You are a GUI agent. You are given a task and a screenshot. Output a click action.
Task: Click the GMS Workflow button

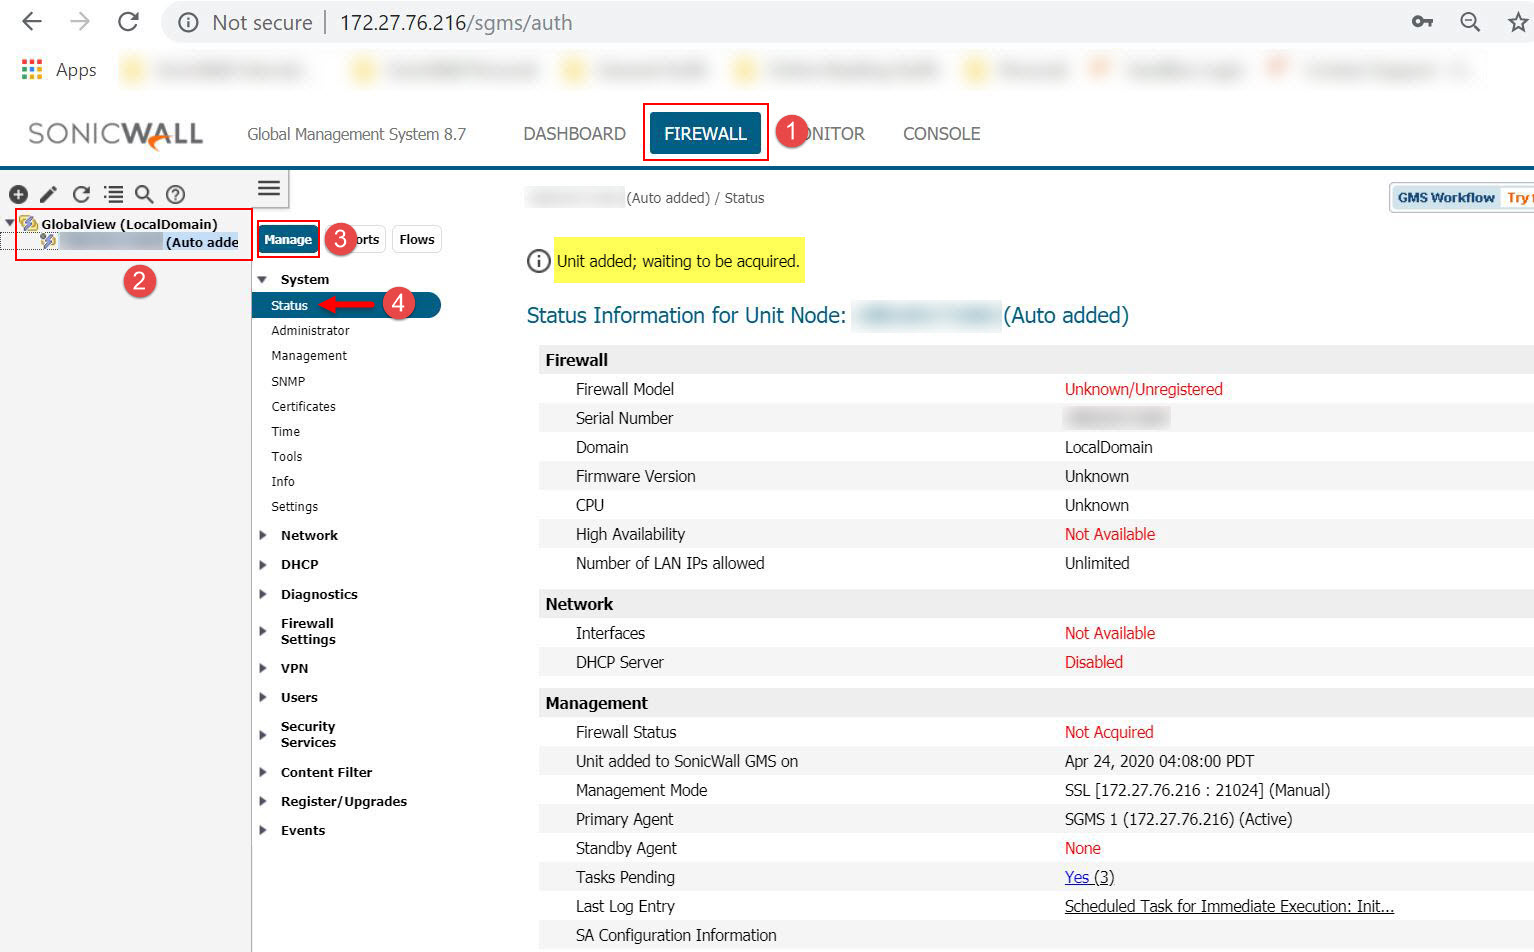tap(1445, 198)
